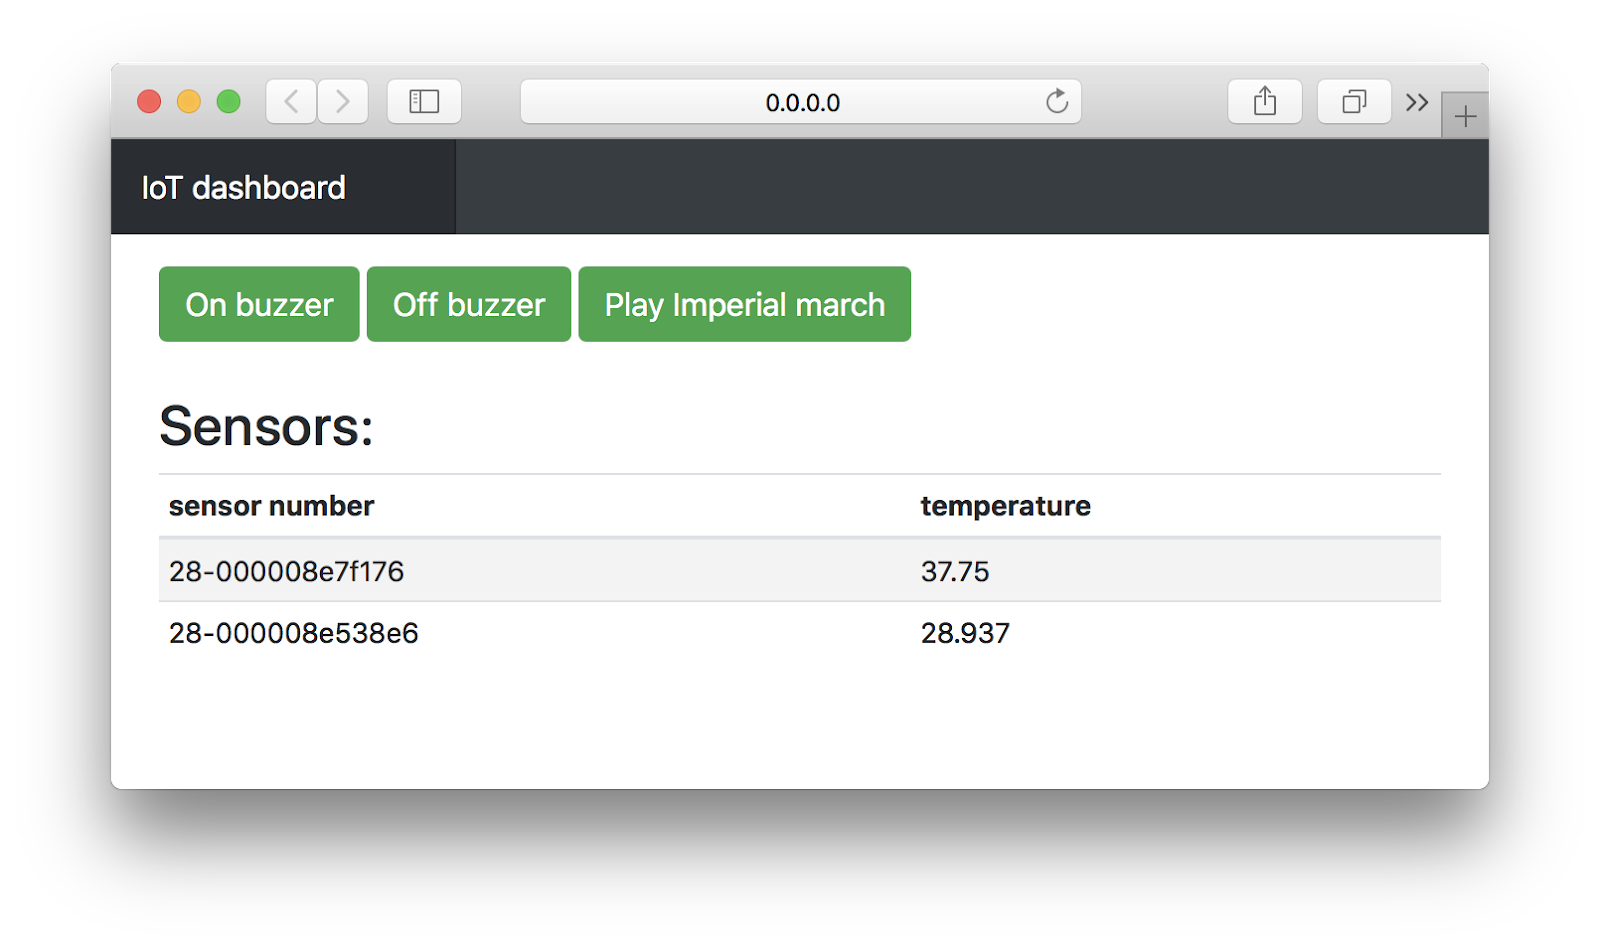Select sensor 28-000008e7f176 row
The height and width of the screenshot is (948, 1600).
point(286,571)
